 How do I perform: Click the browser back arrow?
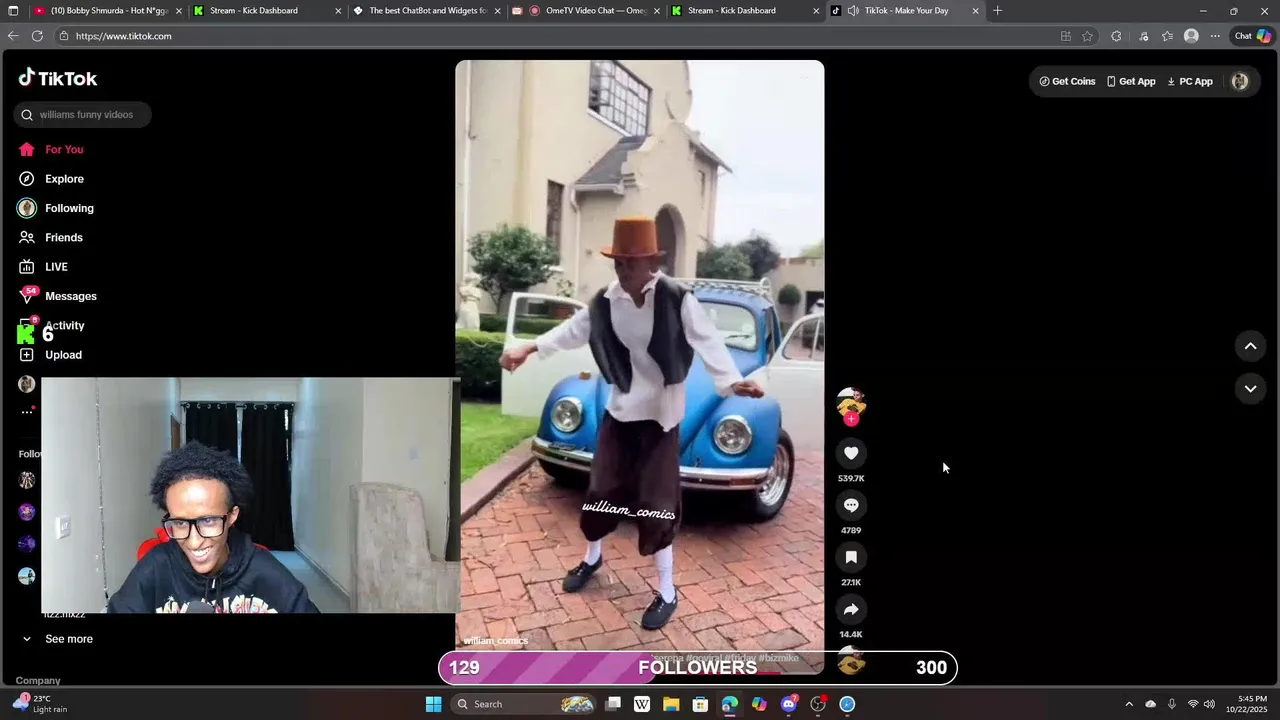click(13, 36)
